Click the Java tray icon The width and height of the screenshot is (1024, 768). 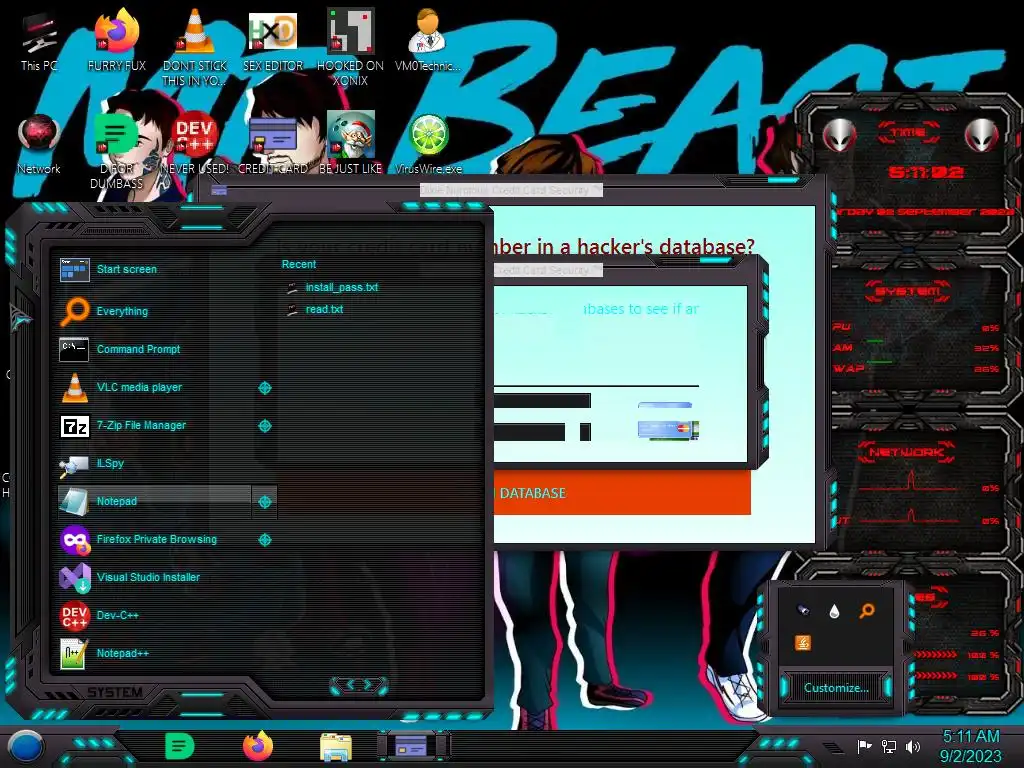tap(803, 643)
